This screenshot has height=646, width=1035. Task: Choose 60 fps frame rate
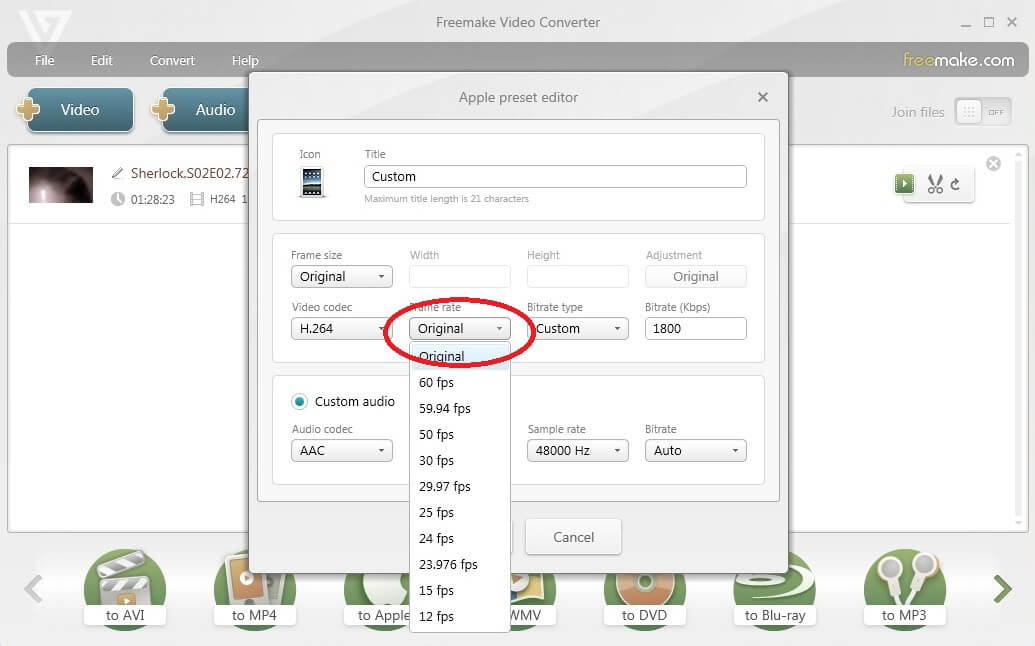[460, 383]
